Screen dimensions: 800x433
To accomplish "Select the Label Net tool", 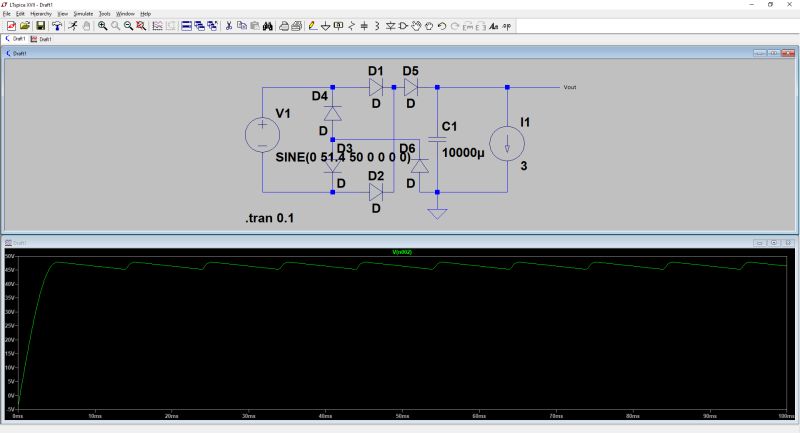I will (338, 26).
